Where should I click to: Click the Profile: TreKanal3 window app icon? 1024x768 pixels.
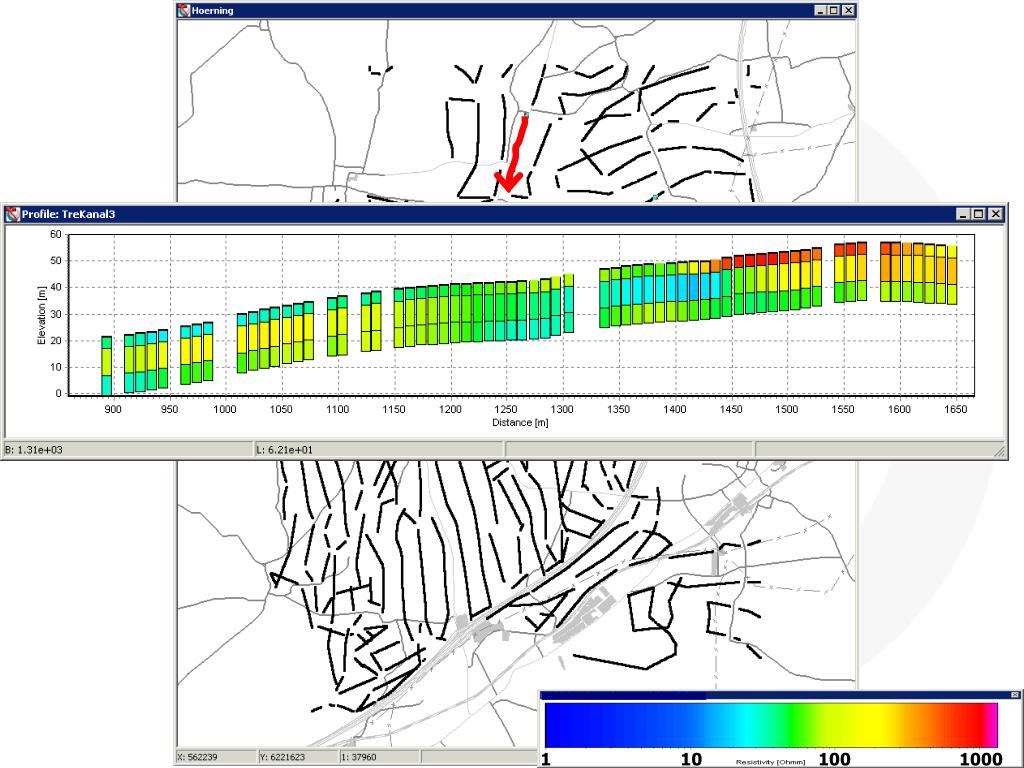(x=12, y=214)
